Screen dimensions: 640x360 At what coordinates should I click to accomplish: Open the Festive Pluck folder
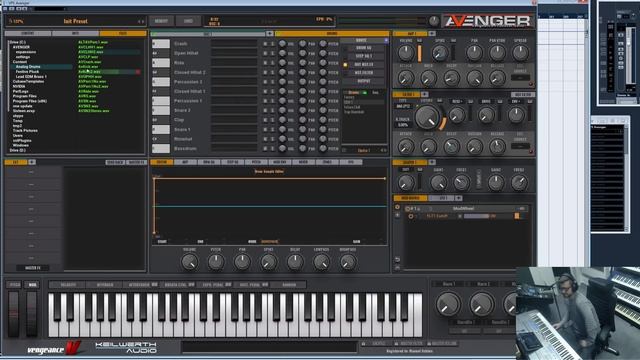[27, 71]
